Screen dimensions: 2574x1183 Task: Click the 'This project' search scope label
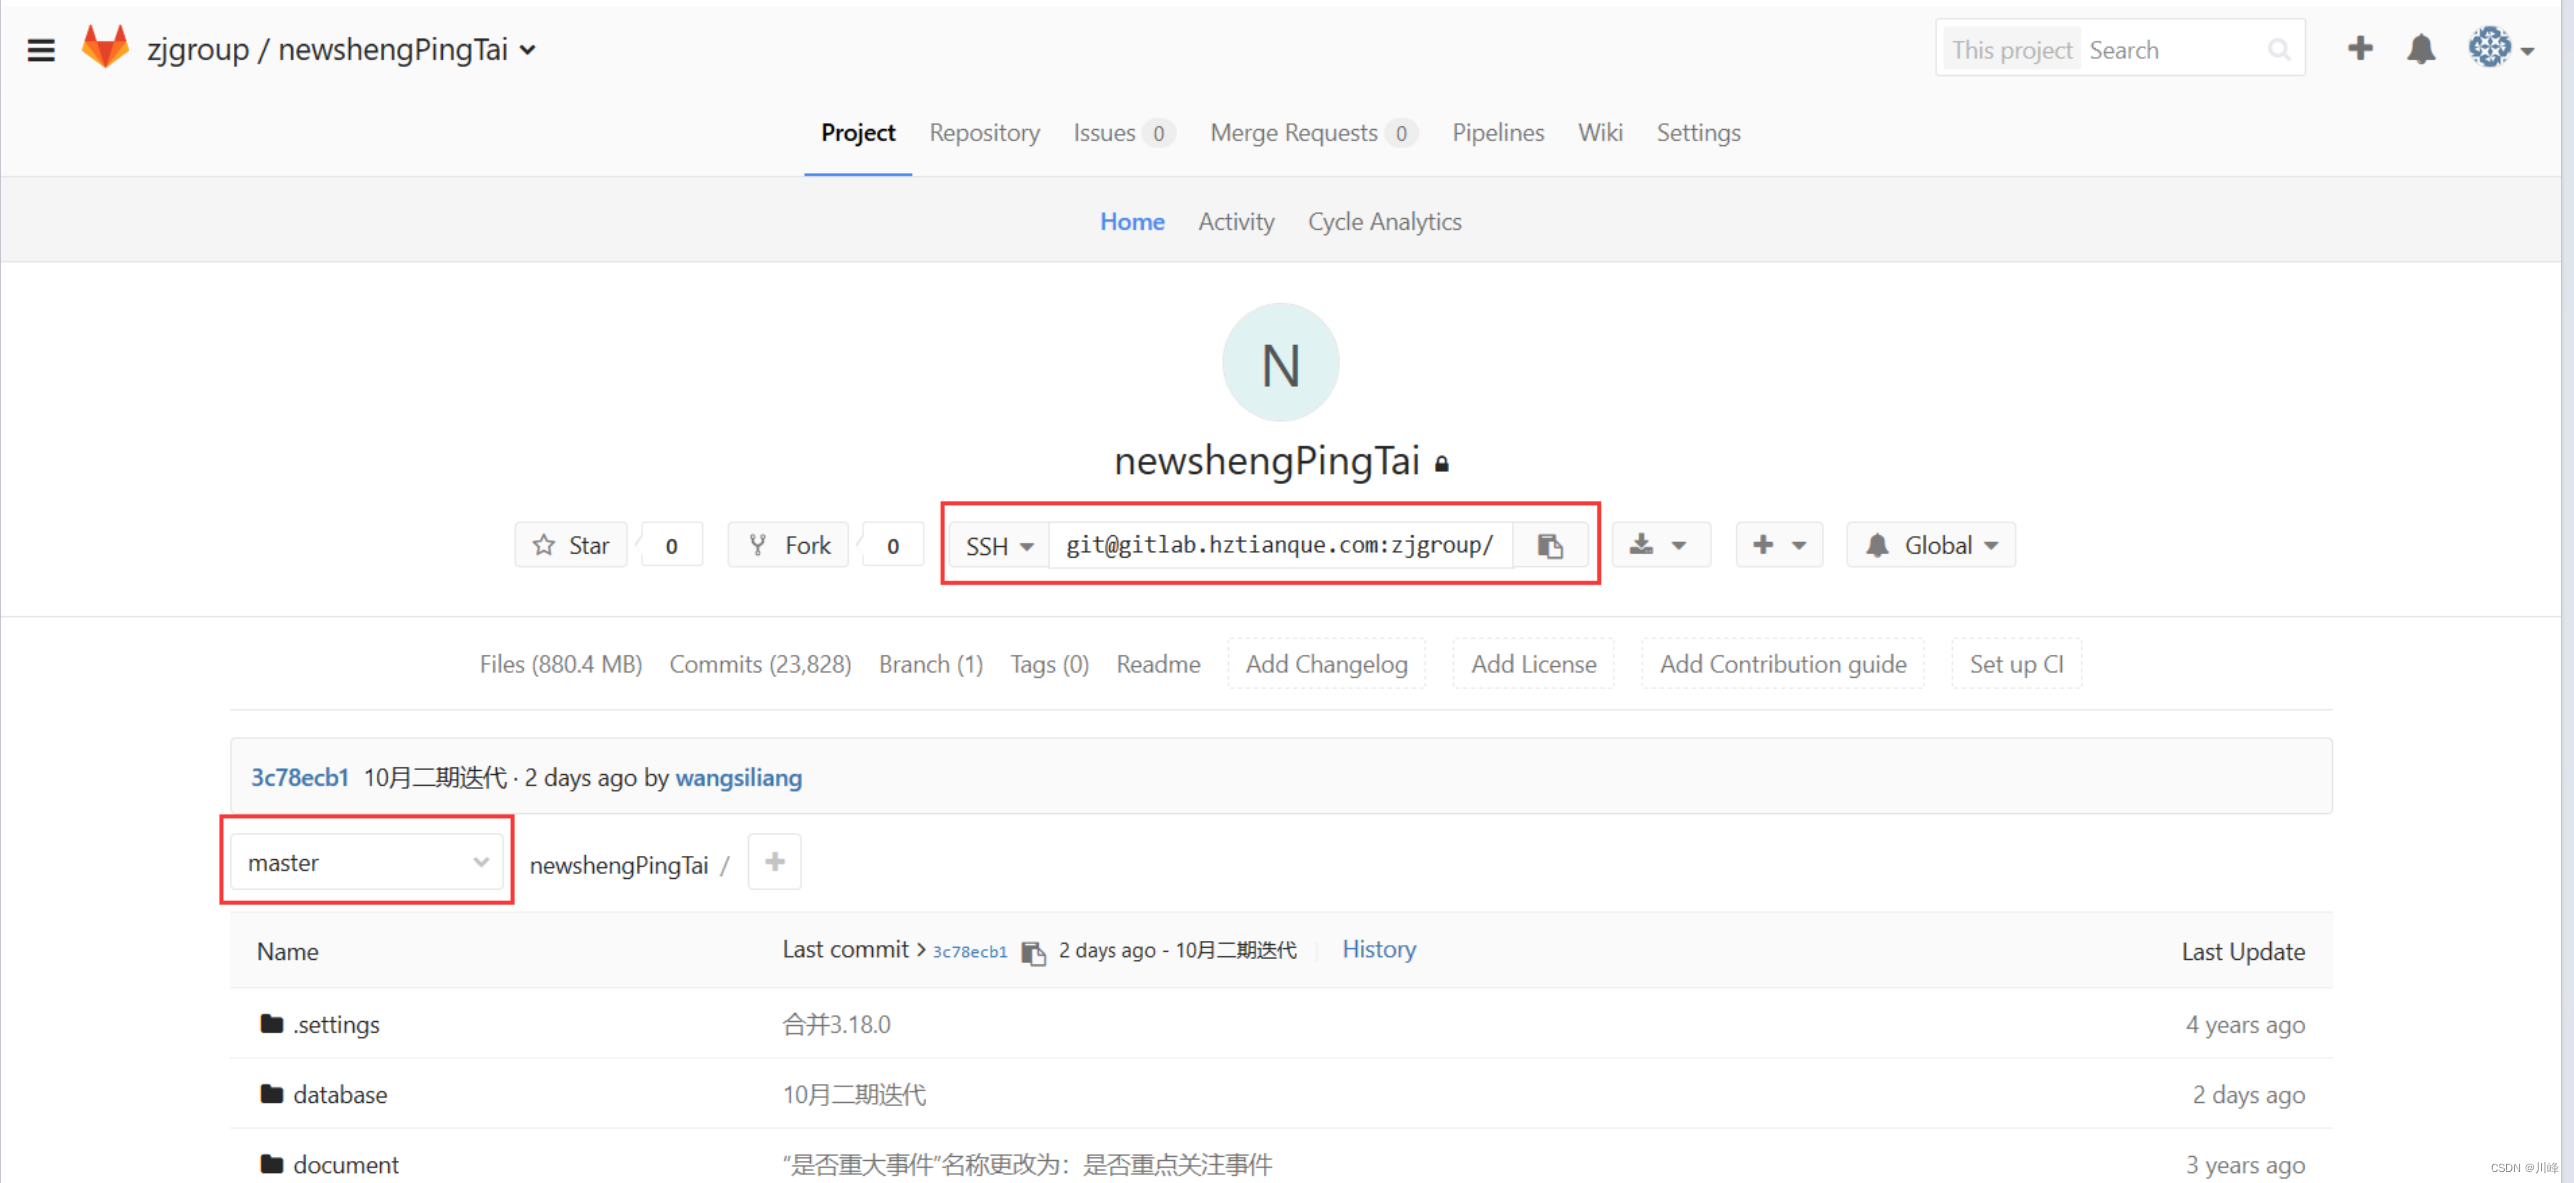click(x=2011, y=50)
